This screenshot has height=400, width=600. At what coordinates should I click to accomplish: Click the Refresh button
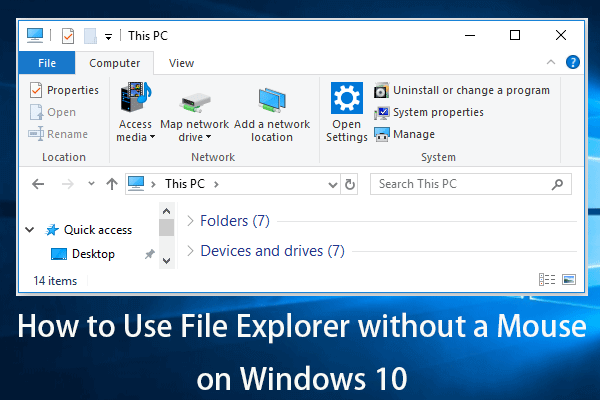[x=349, y=184]
